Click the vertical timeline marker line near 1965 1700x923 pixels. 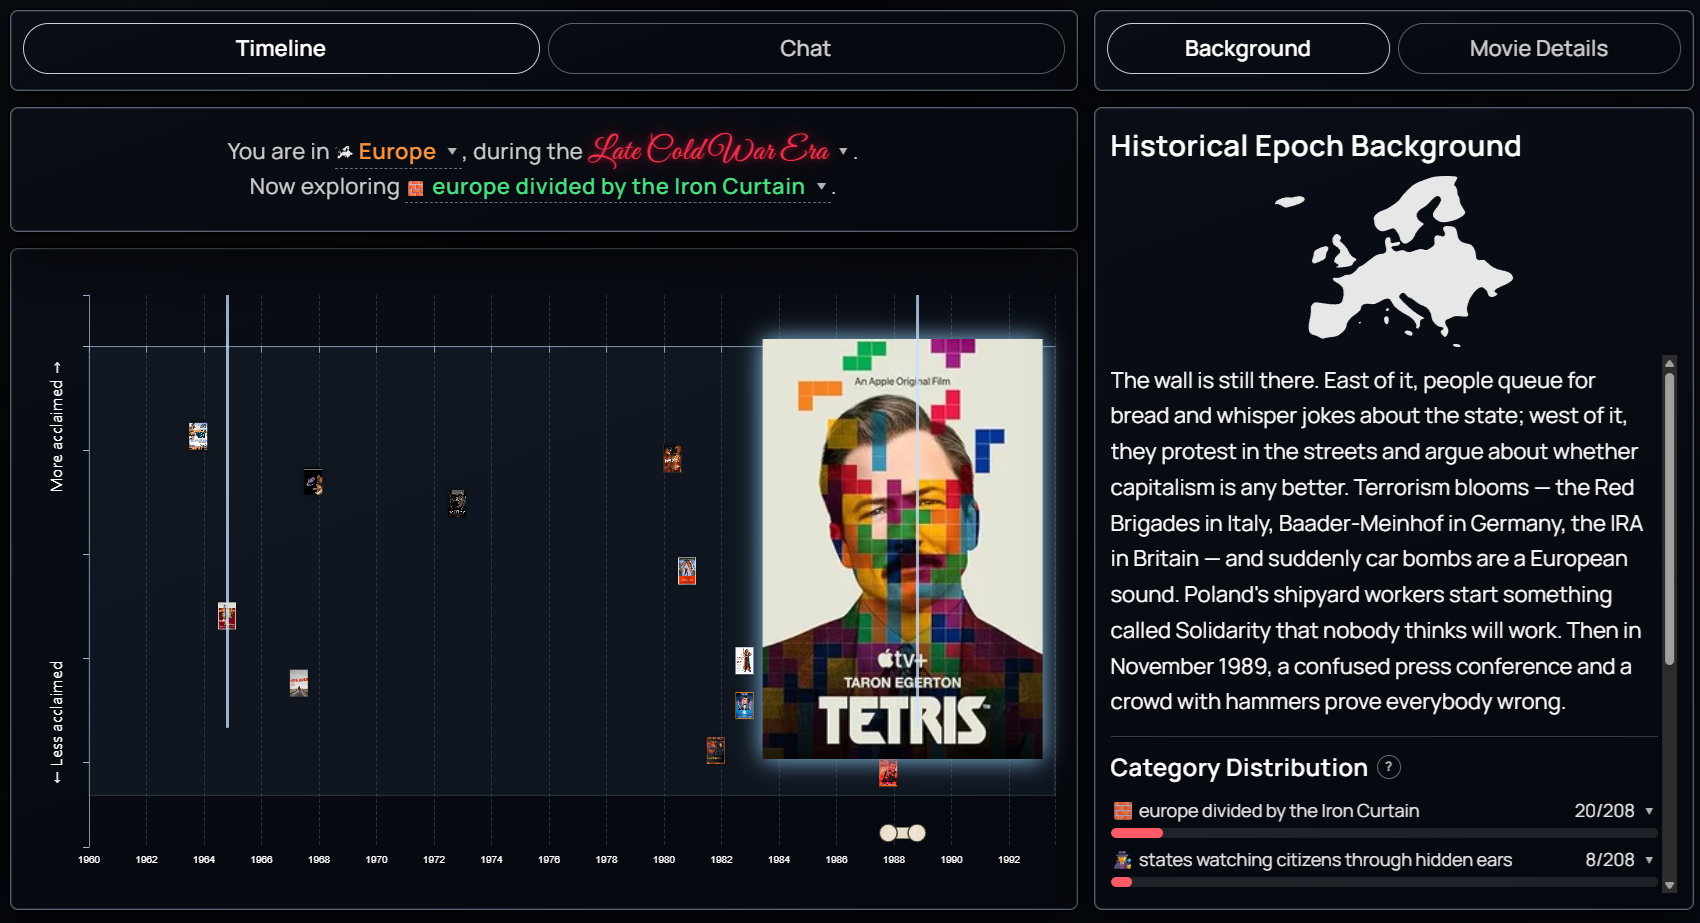pyautogui.click(x=228, y=511)
